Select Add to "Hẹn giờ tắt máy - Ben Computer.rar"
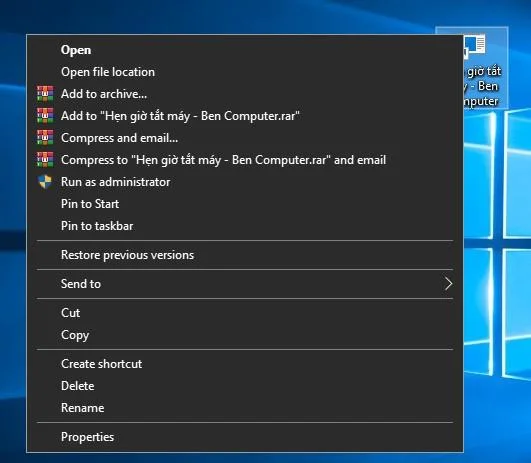Viewport: 531px width, 463px height. [x=245, y=116]
